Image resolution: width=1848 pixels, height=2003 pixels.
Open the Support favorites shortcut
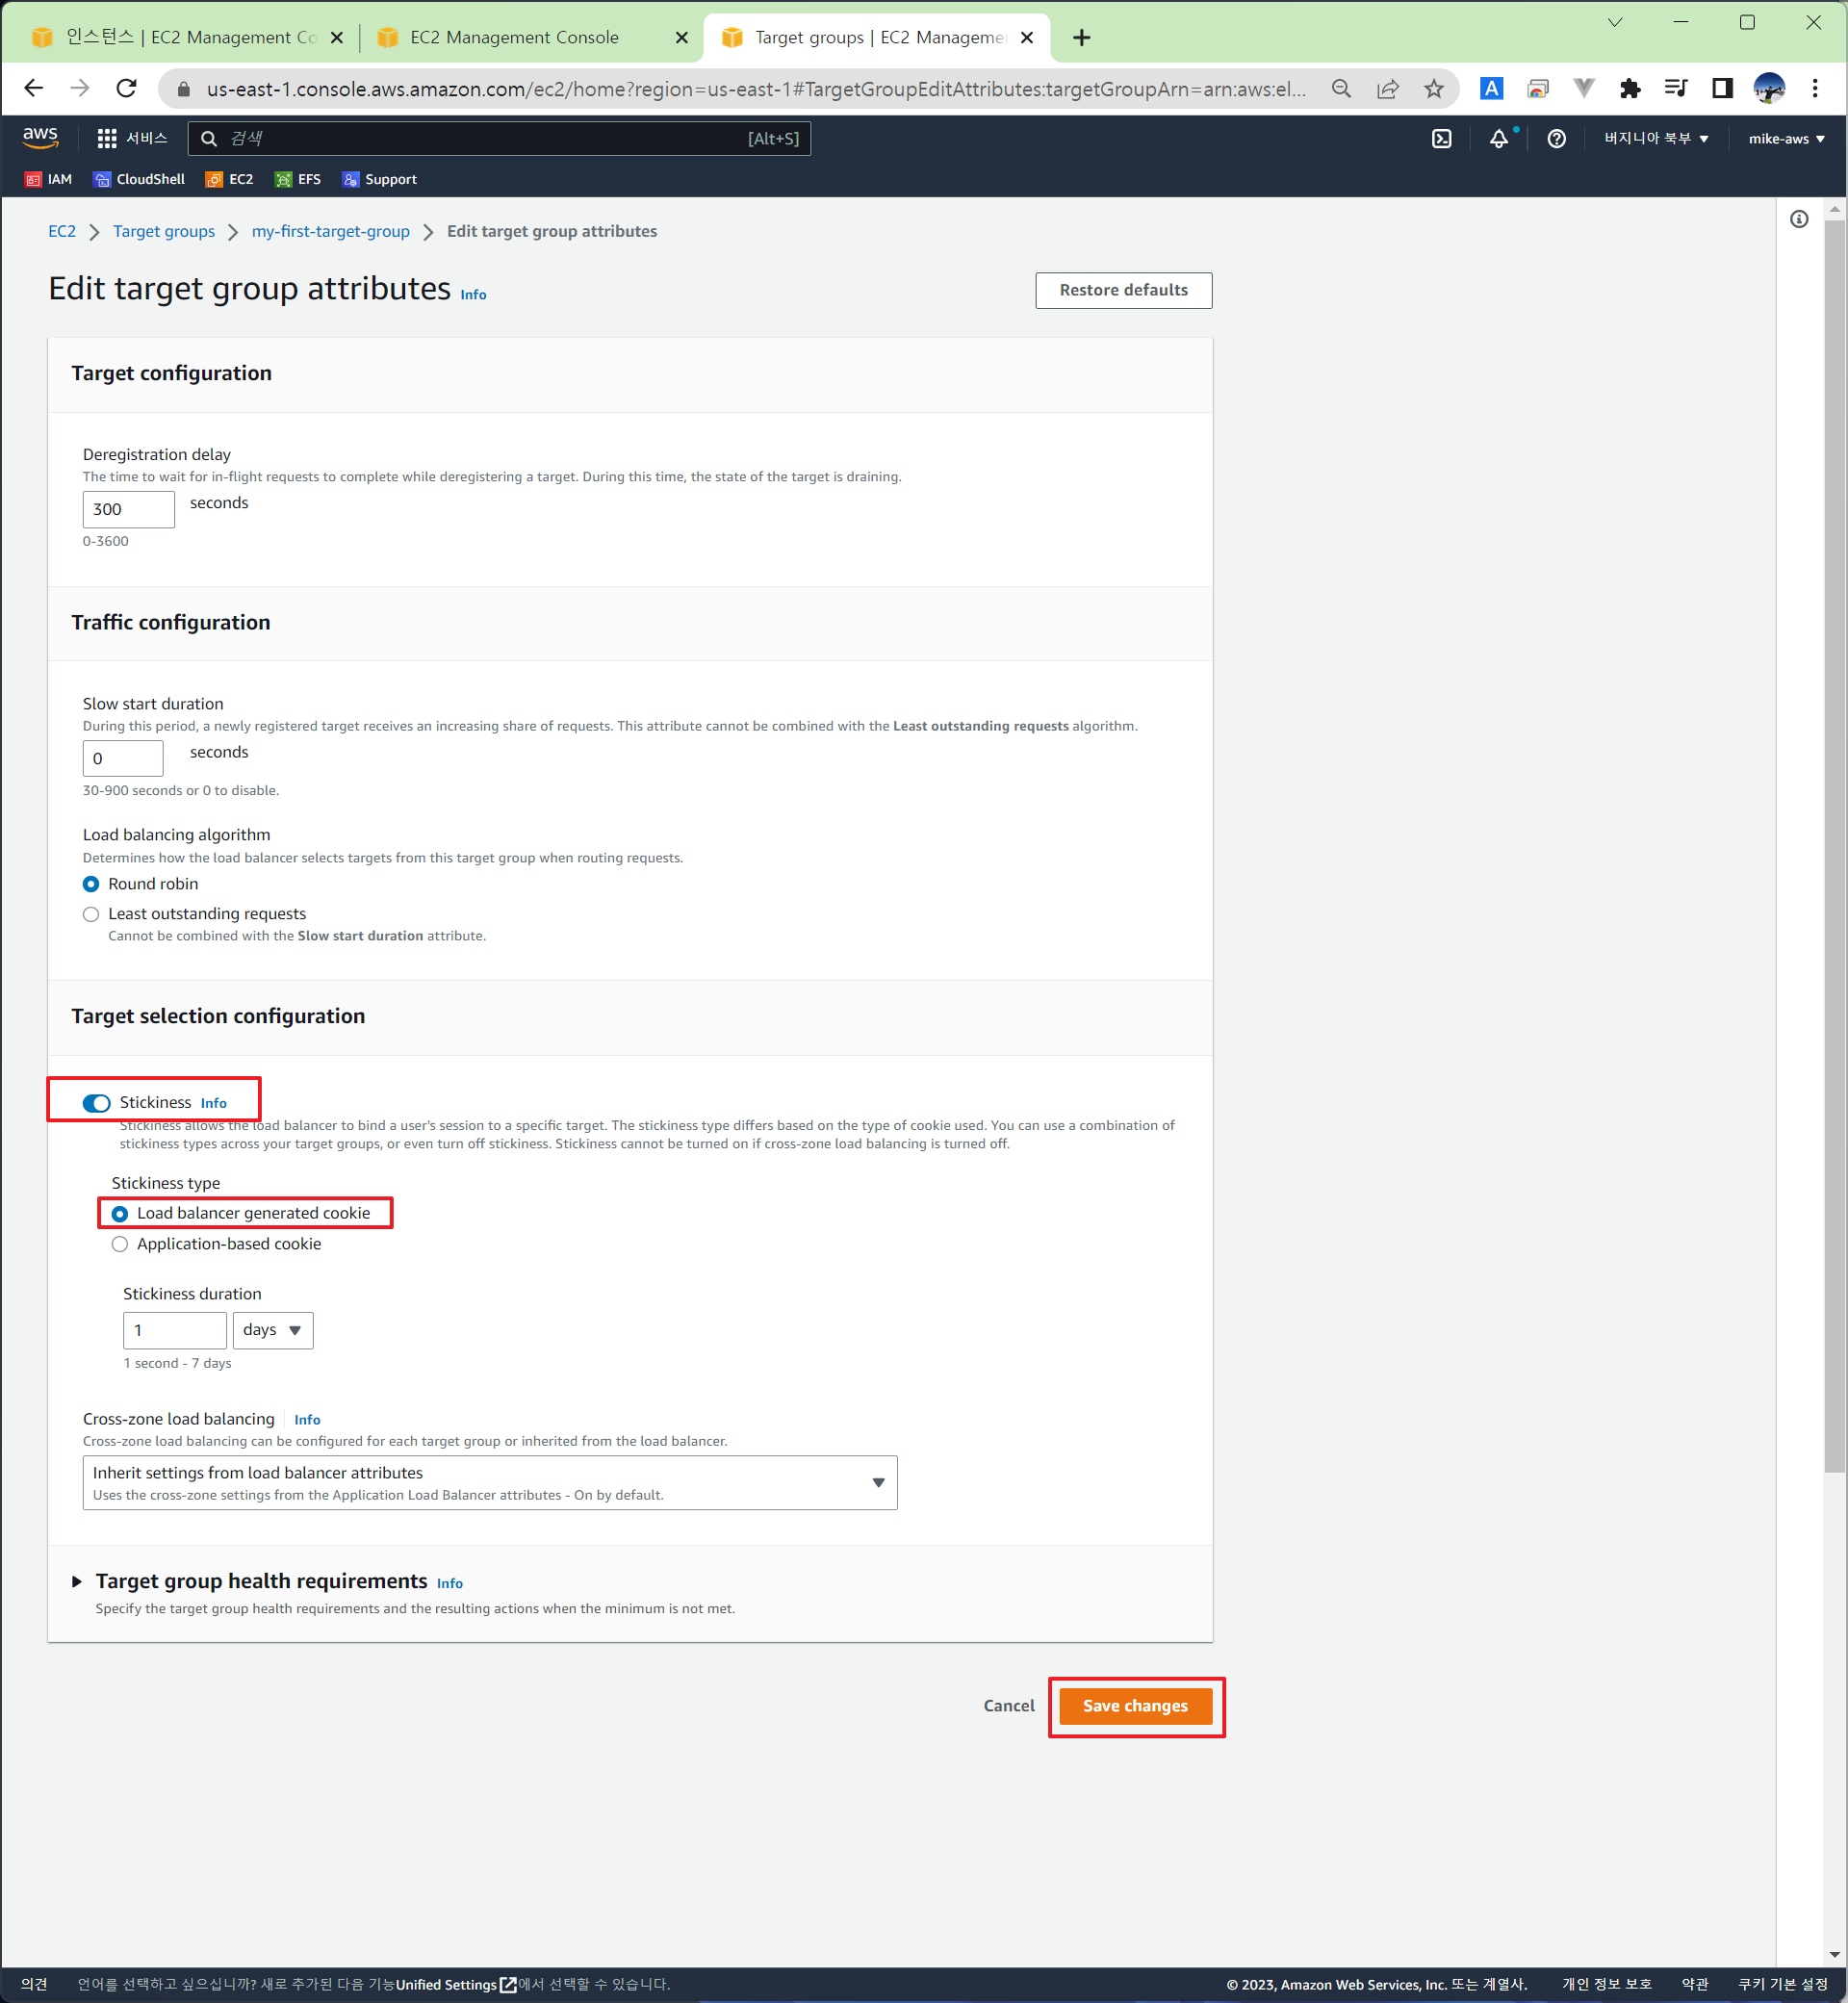(379, 180)
